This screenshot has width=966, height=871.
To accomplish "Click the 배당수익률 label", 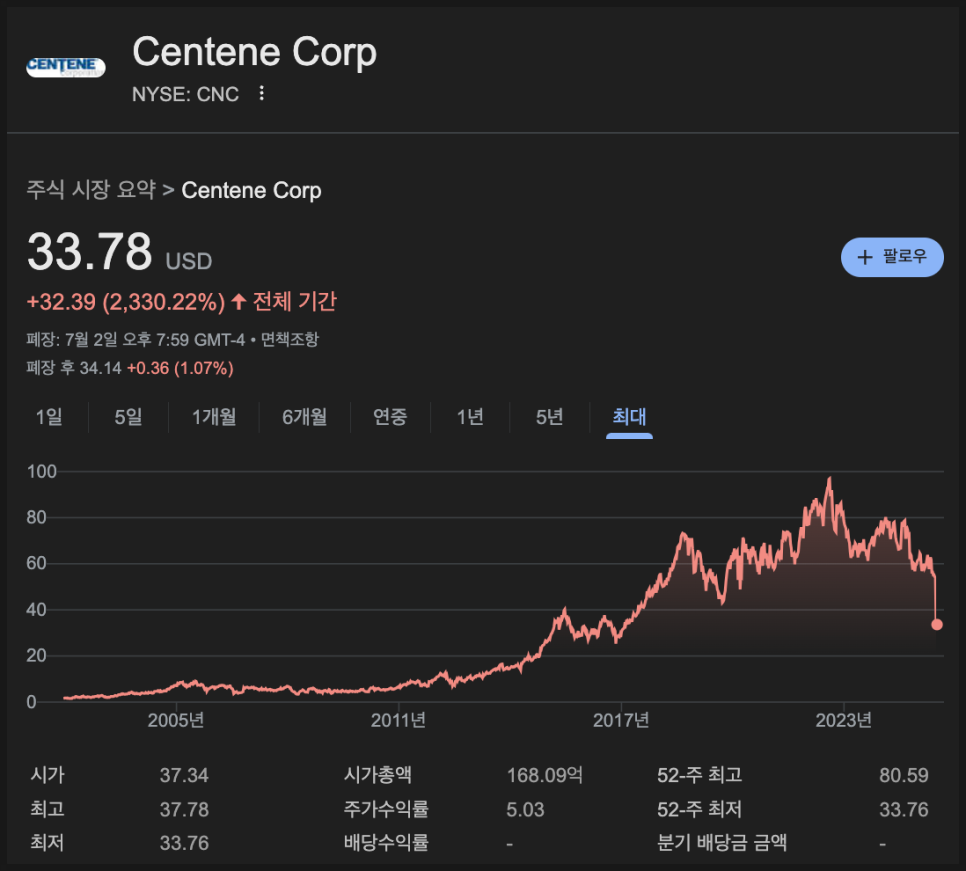I will (386, 842).
